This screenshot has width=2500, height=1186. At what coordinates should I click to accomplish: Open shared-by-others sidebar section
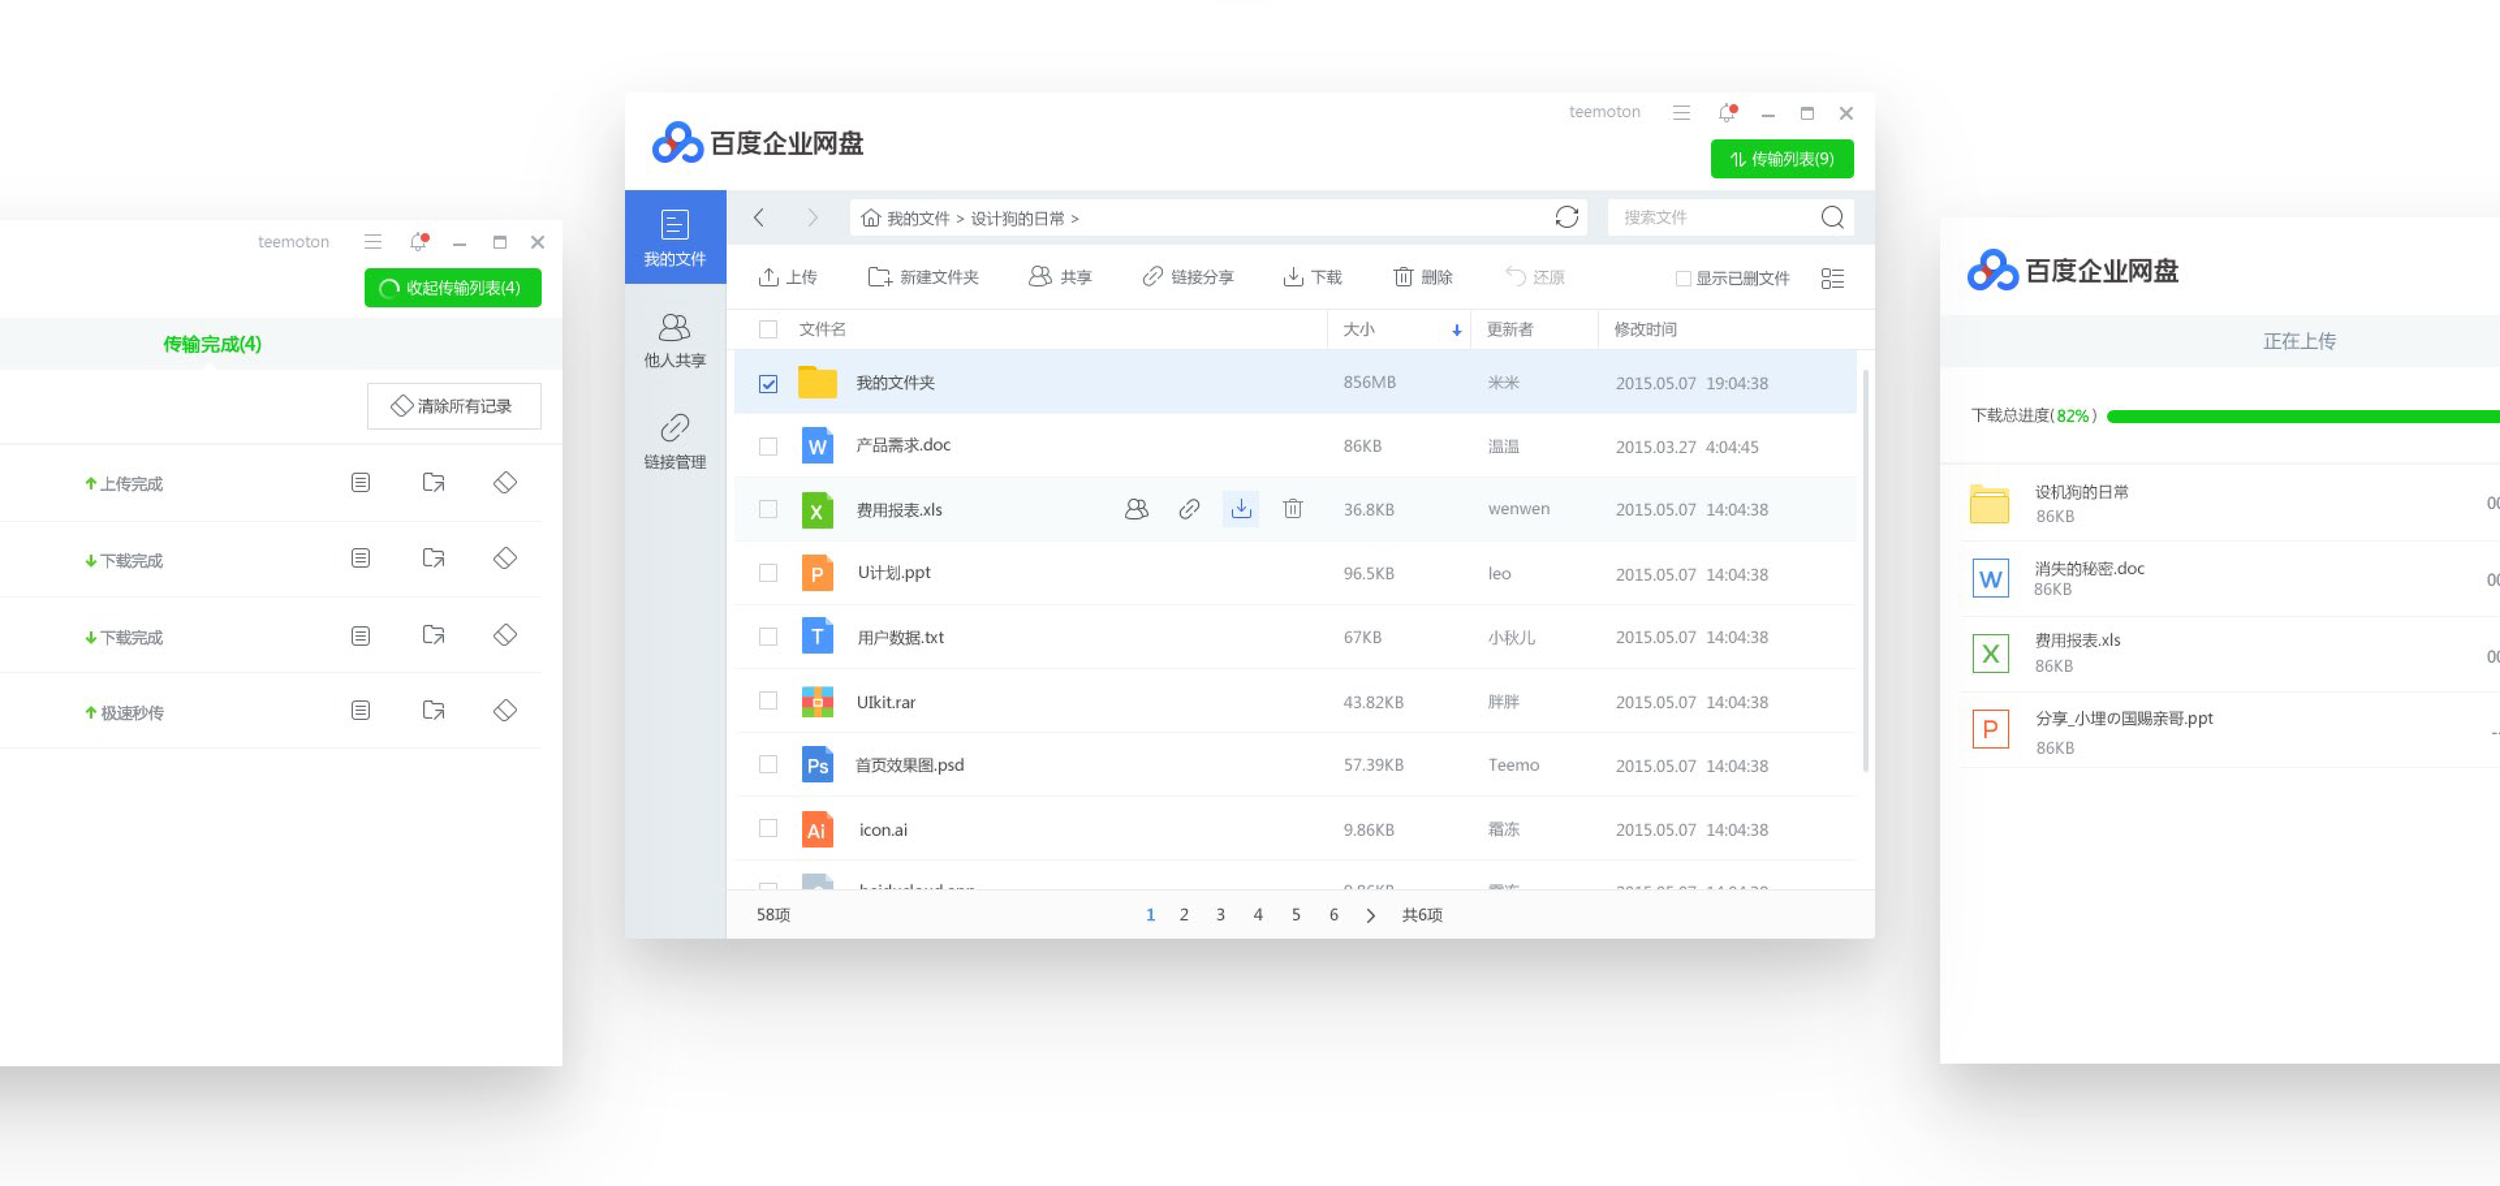coord(675,340)
